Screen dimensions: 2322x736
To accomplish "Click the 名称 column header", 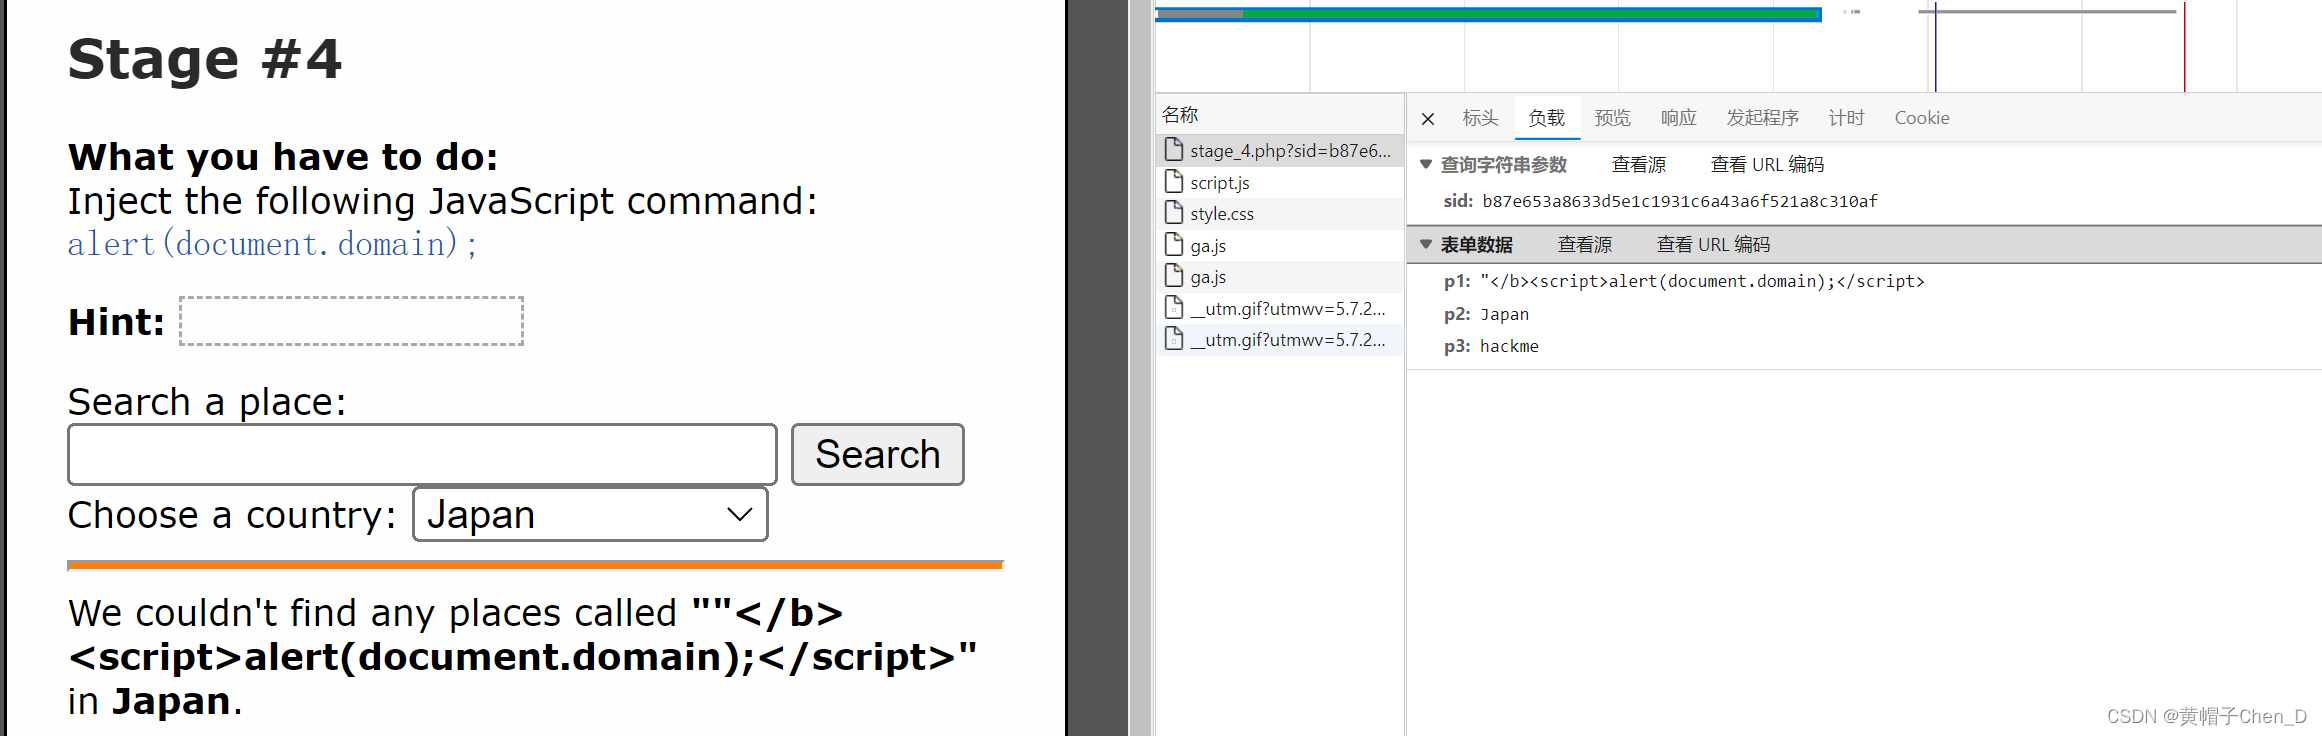I will pos(1280,114).
